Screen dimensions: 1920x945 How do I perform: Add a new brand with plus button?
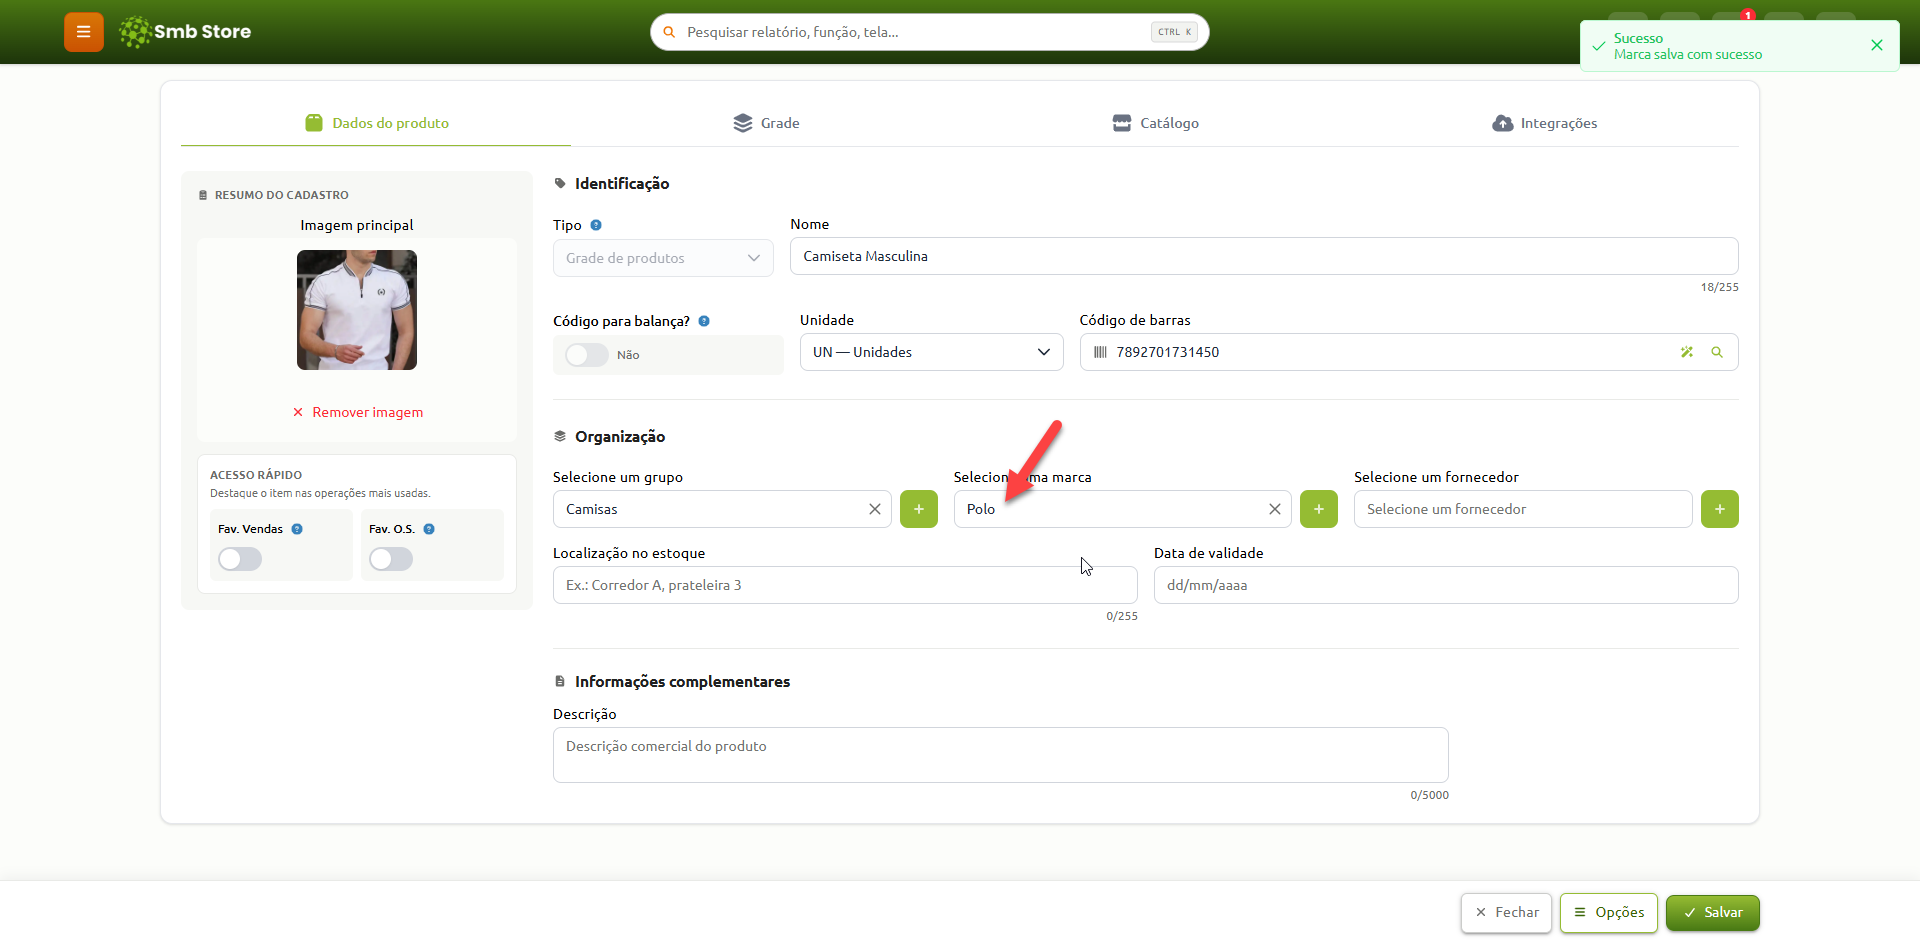[1319, 509]
